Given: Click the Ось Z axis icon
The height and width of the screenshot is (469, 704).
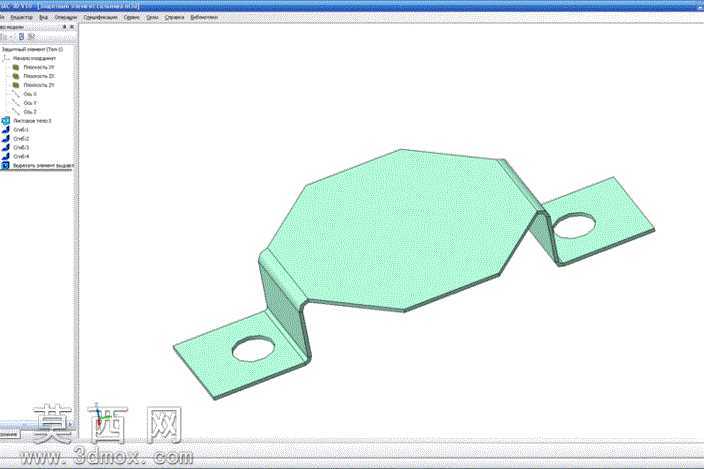Looking at the screenshot, I should (16, 111).
